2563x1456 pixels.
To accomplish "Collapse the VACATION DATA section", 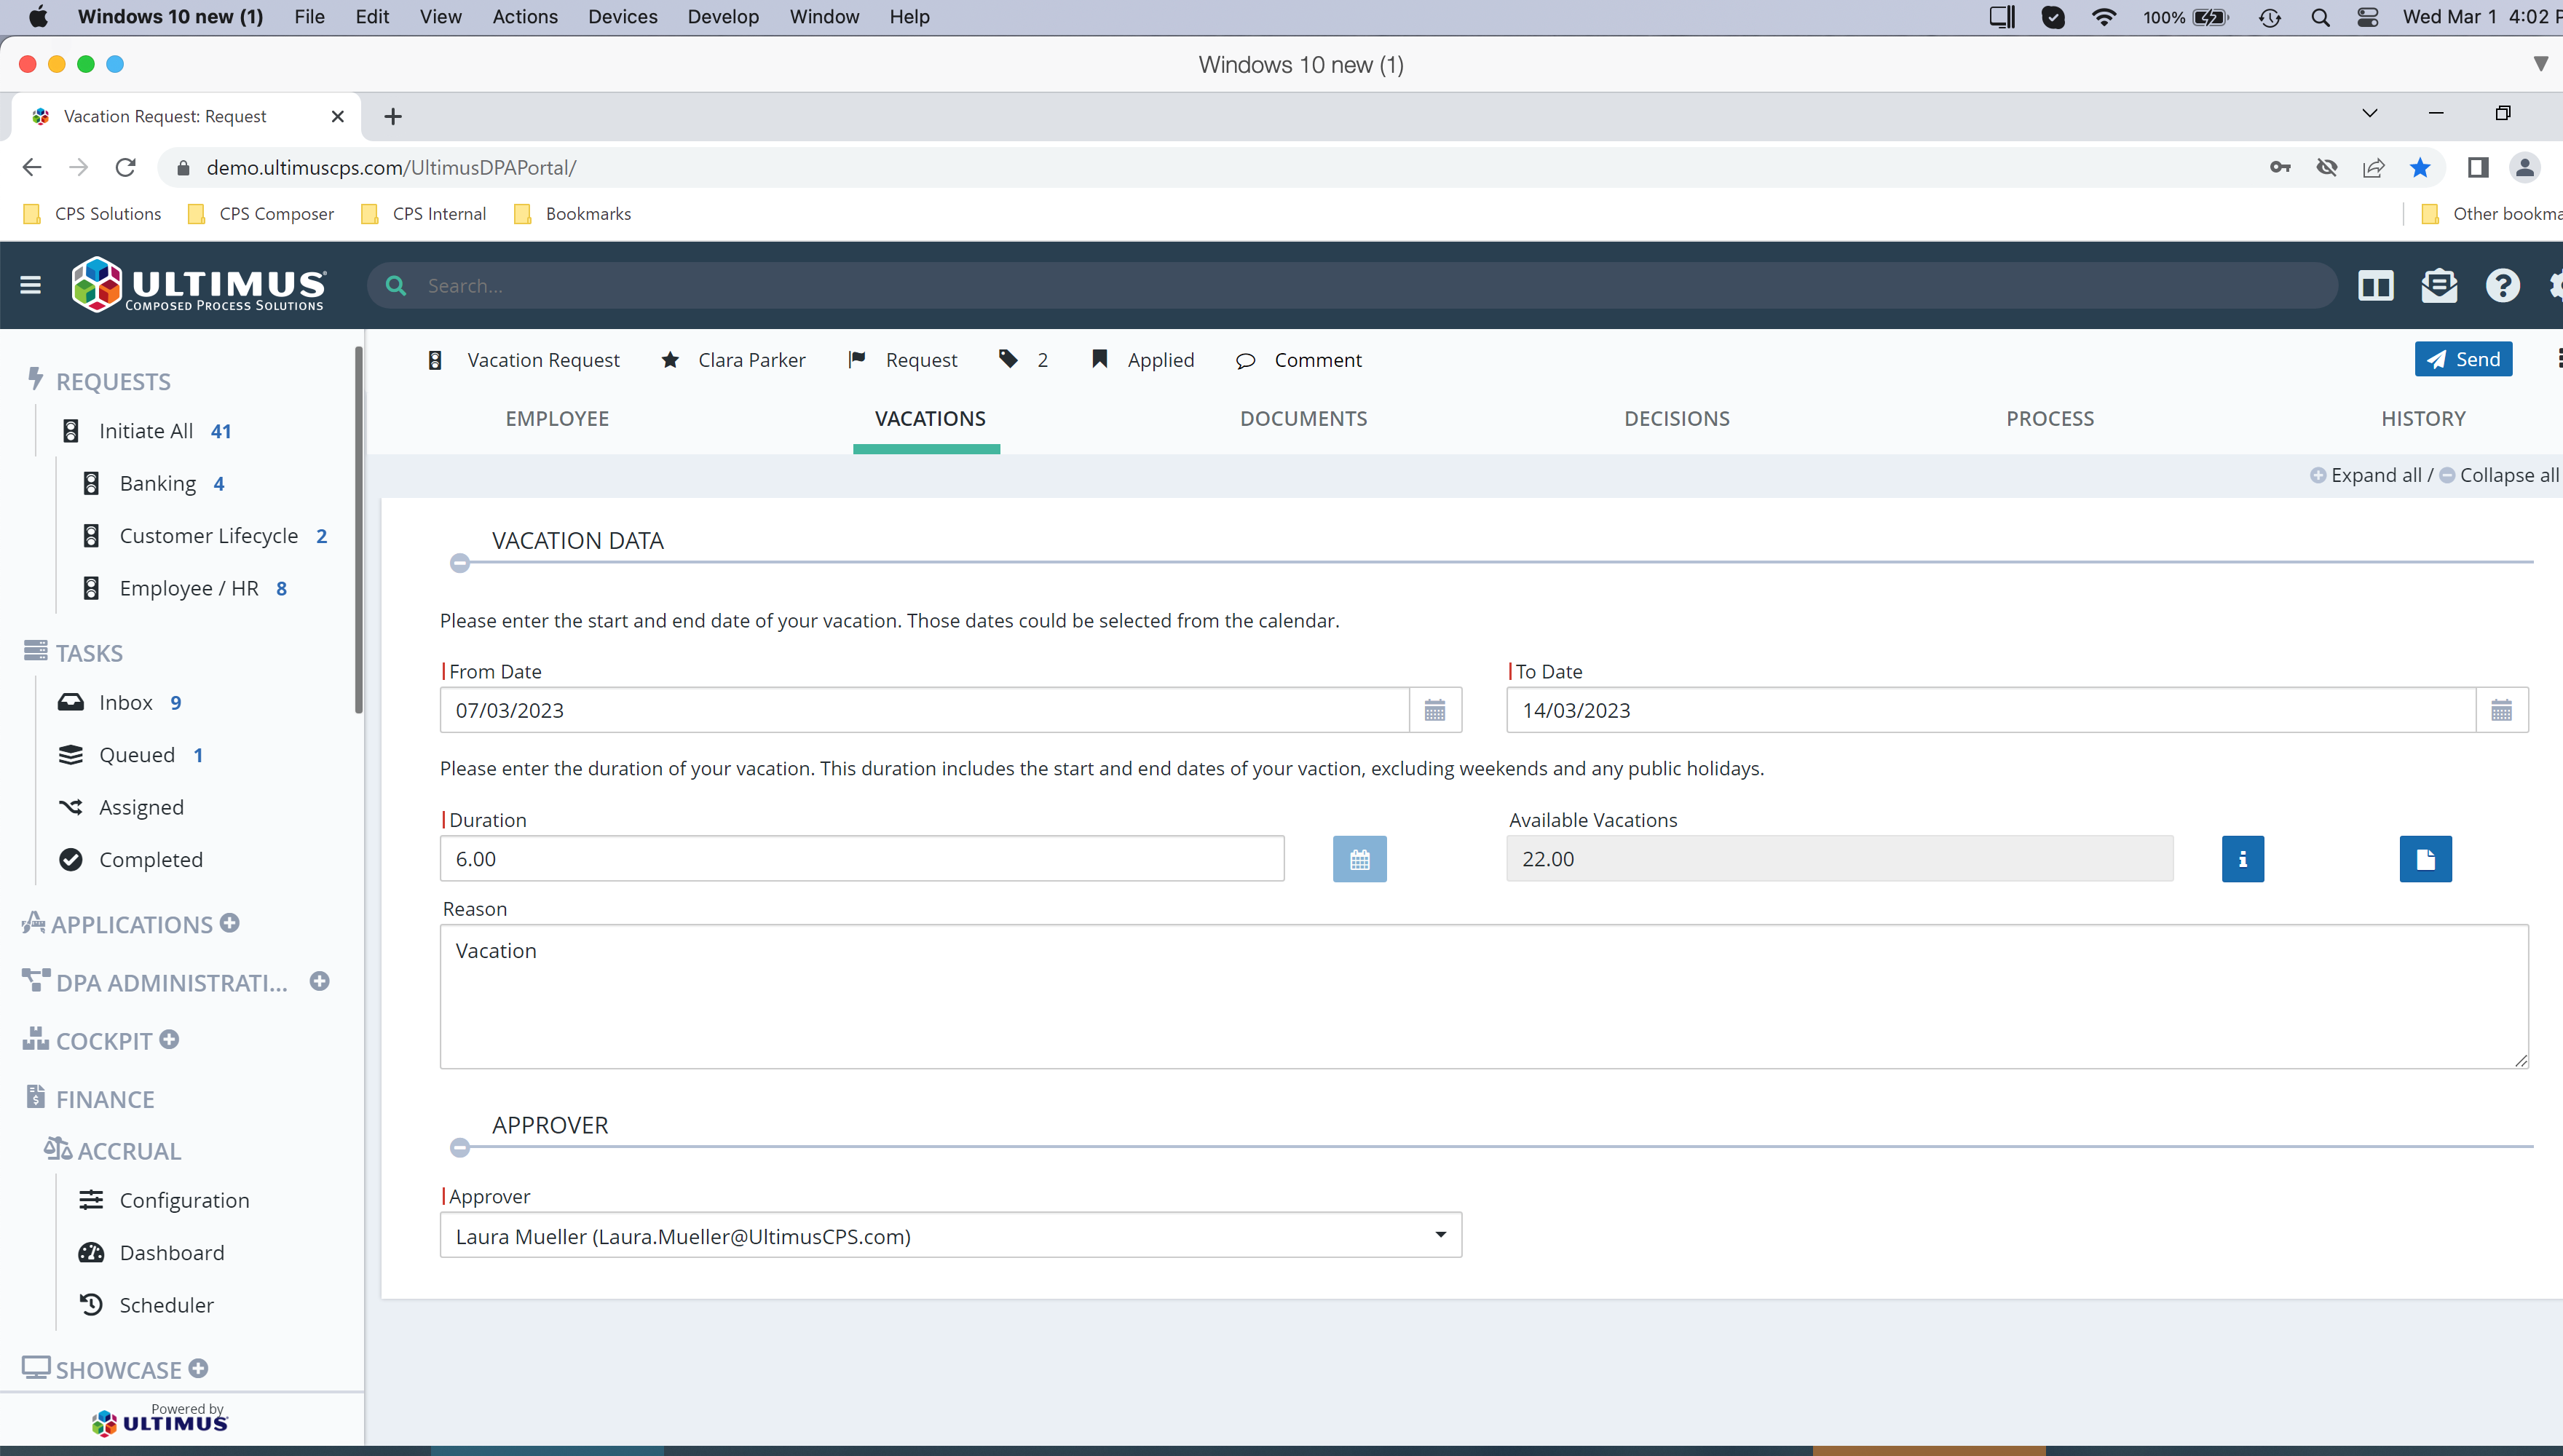I will 460,563.
